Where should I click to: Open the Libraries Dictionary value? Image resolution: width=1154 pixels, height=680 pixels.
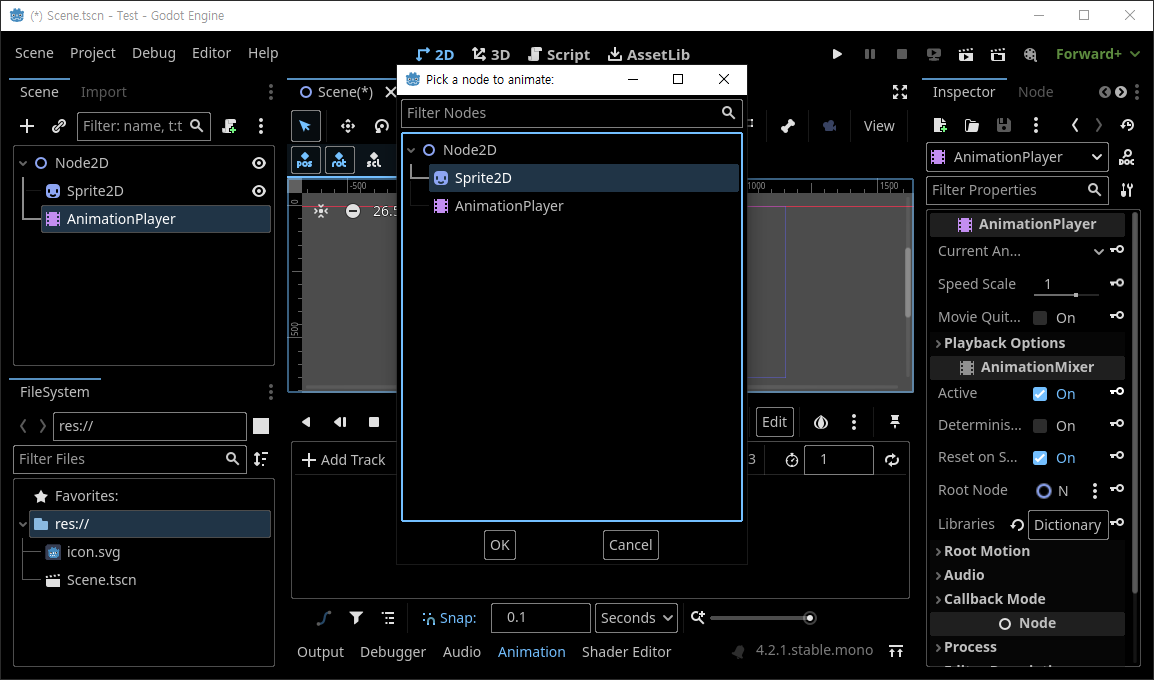point(1067,525)
